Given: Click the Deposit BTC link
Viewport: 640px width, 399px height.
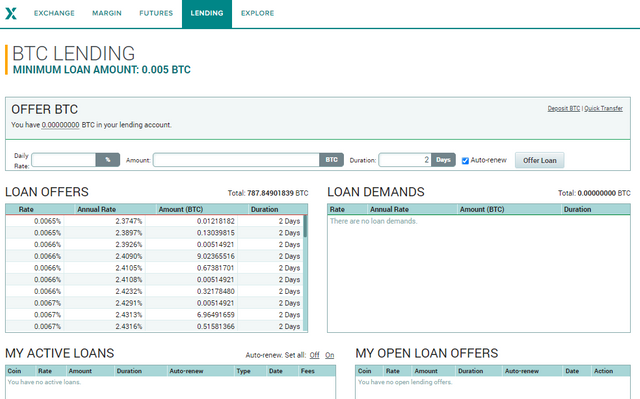Looking at the screenshot, I should [564, 109].
